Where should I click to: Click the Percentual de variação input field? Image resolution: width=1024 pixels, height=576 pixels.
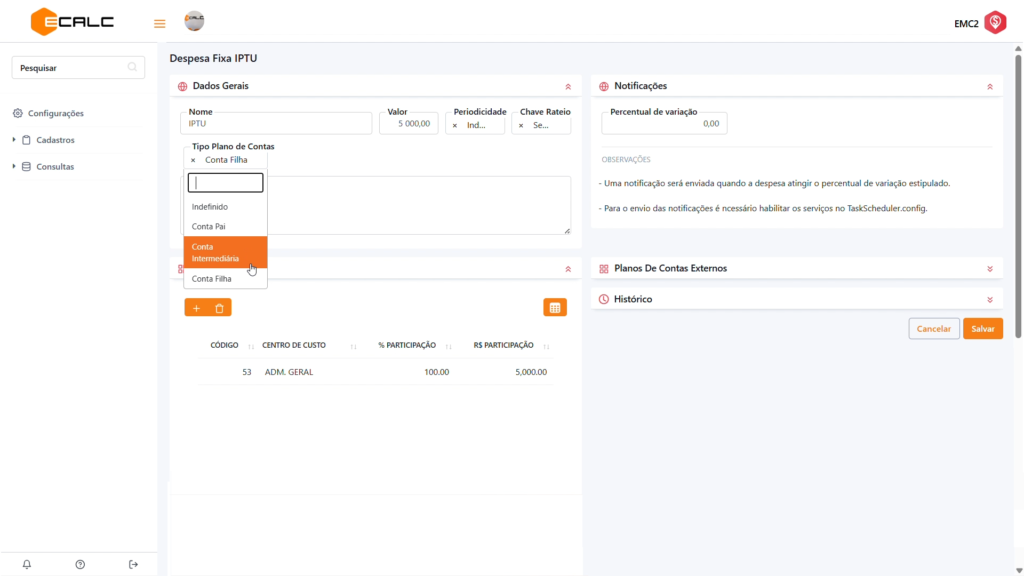[x=664, y=124]
